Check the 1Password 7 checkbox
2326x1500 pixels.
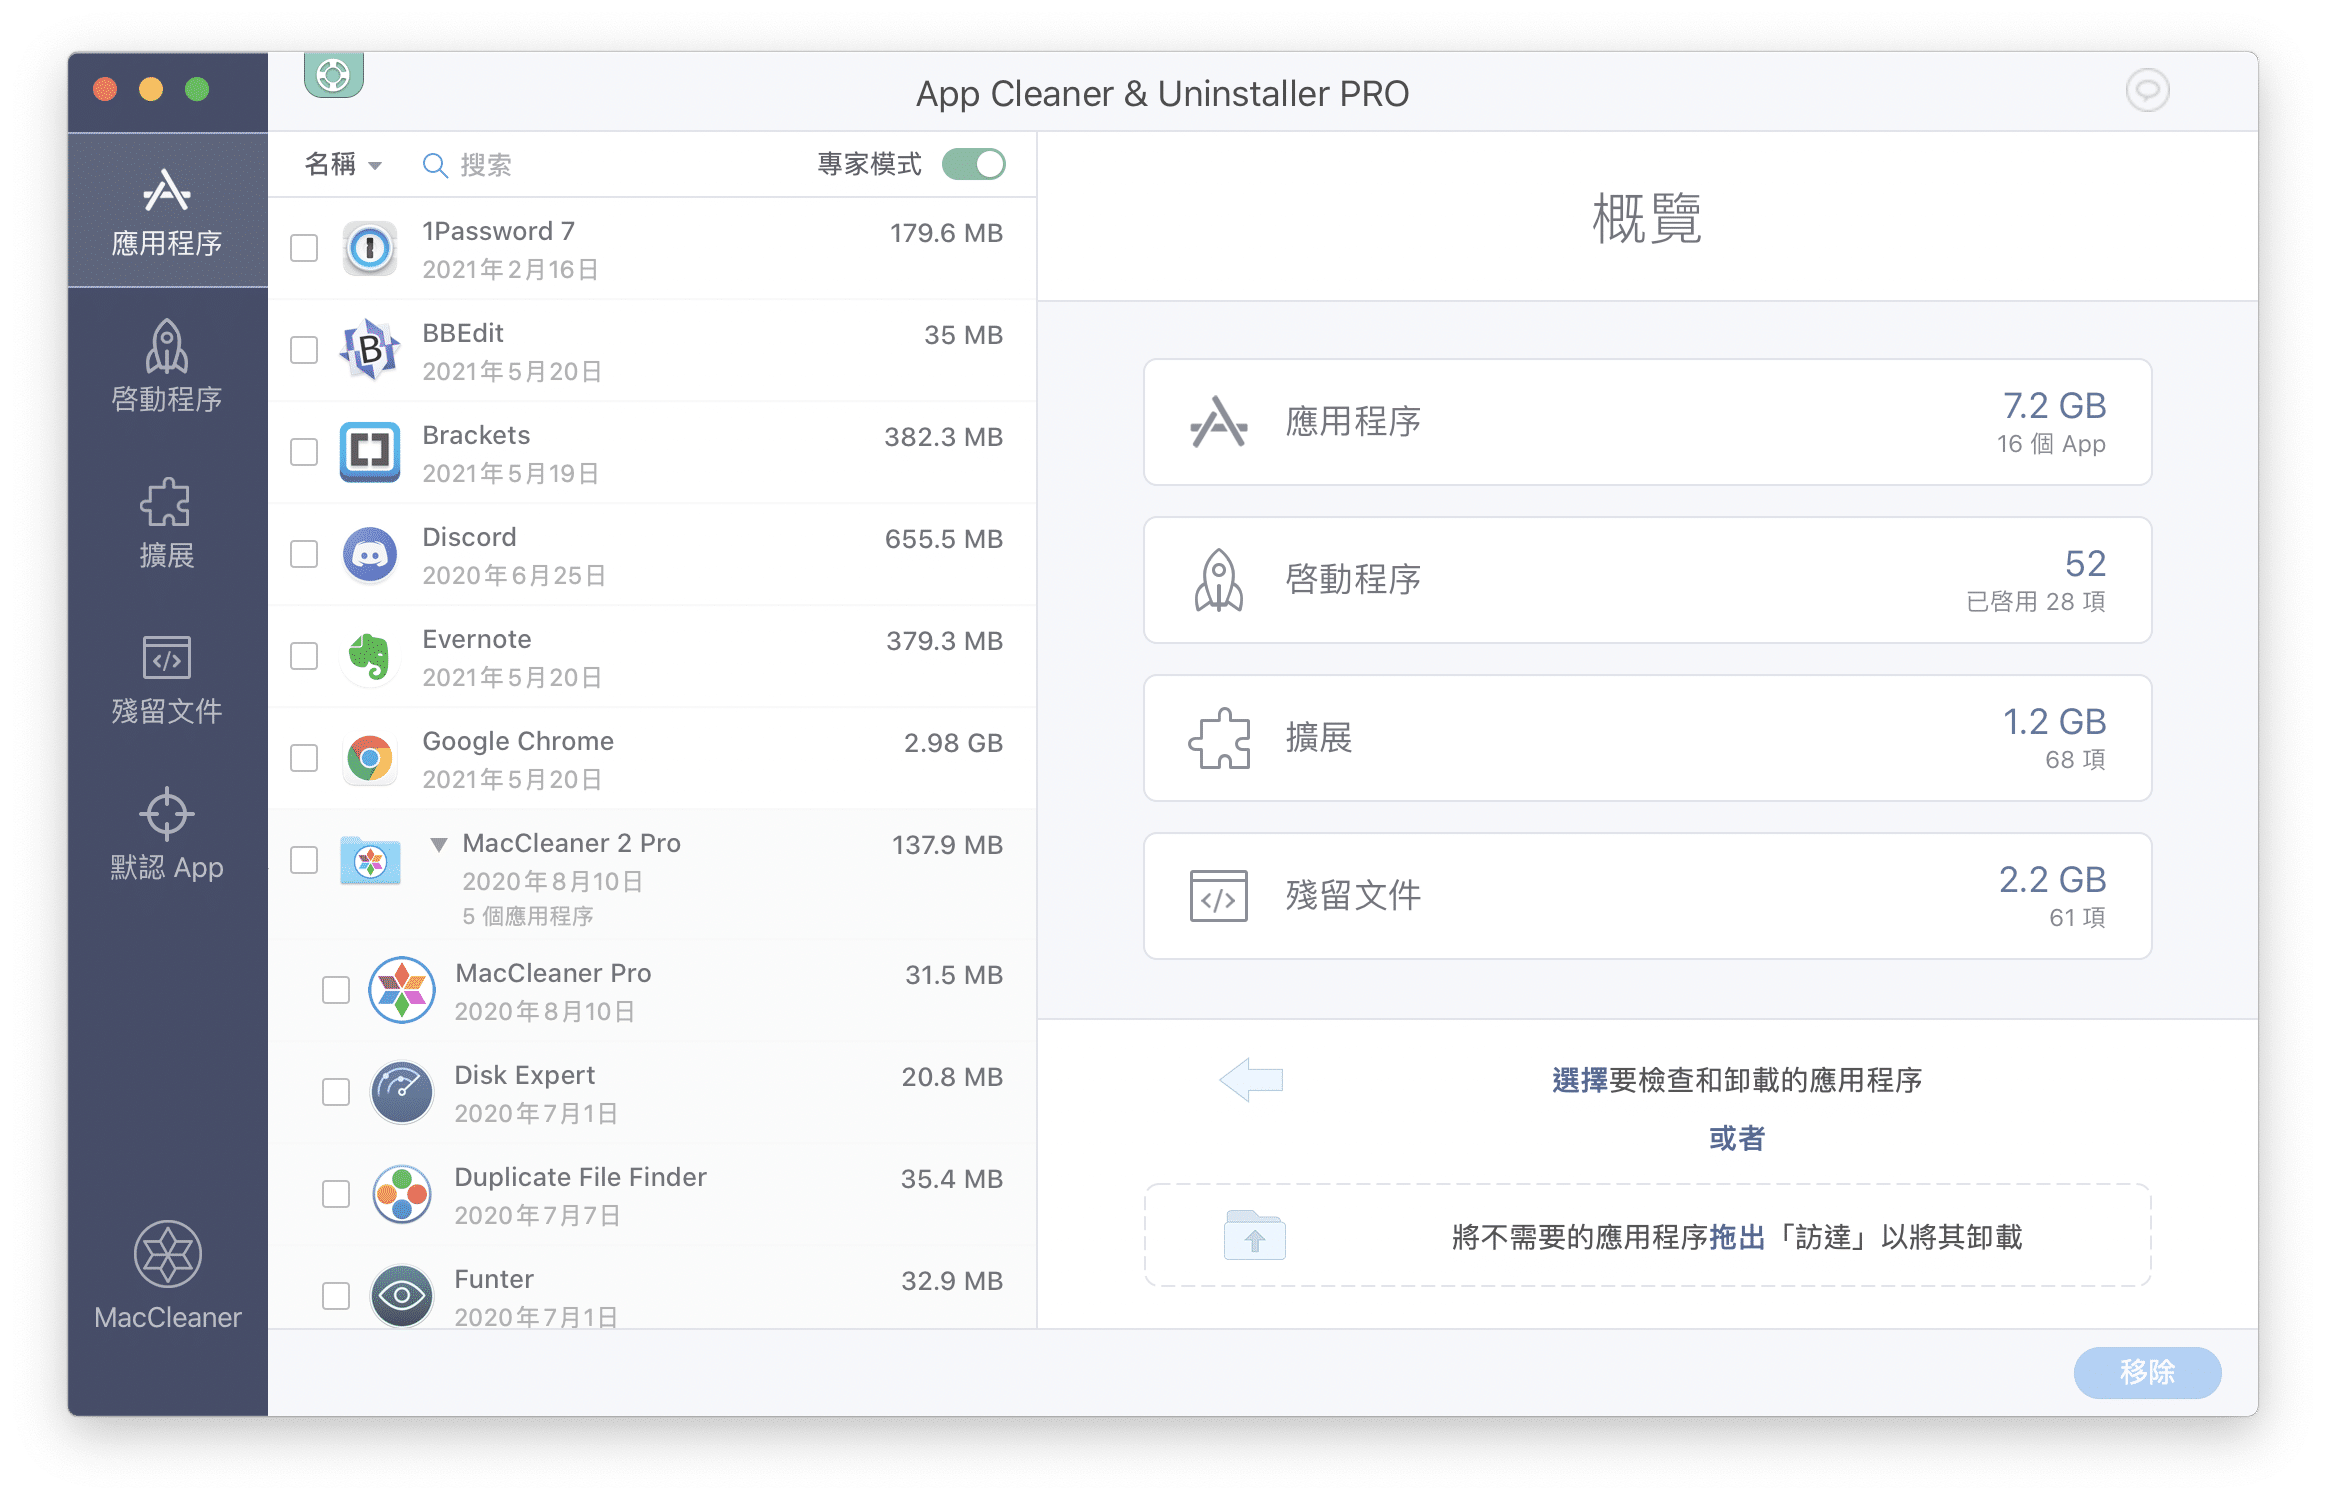click(304, 248)
